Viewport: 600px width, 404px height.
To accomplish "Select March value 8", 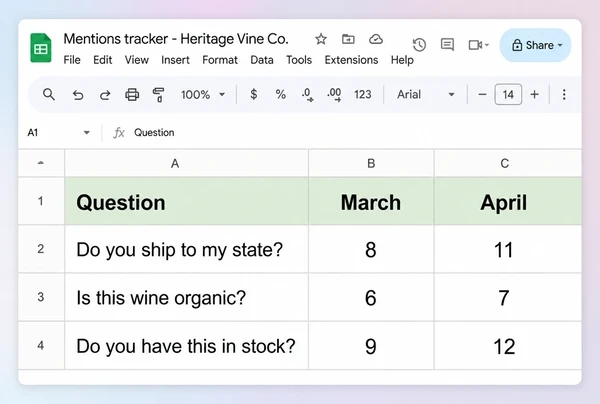I will [x=371, y=249].
